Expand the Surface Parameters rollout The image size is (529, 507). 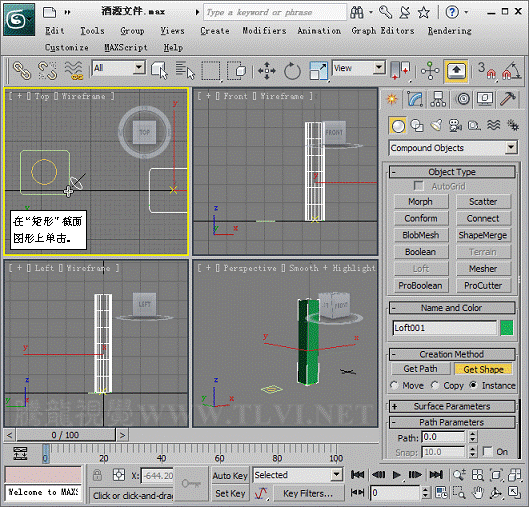452,406
